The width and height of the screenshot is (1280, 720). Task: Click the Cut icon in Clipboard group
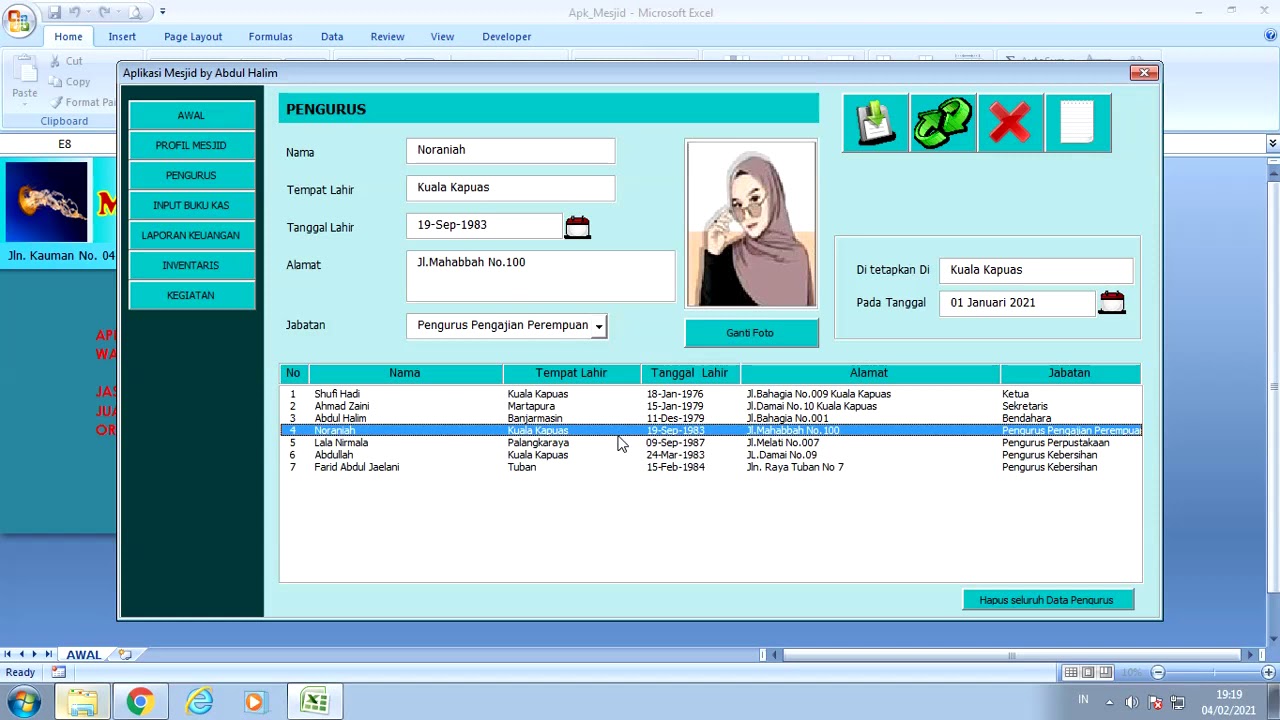[55, 61]
